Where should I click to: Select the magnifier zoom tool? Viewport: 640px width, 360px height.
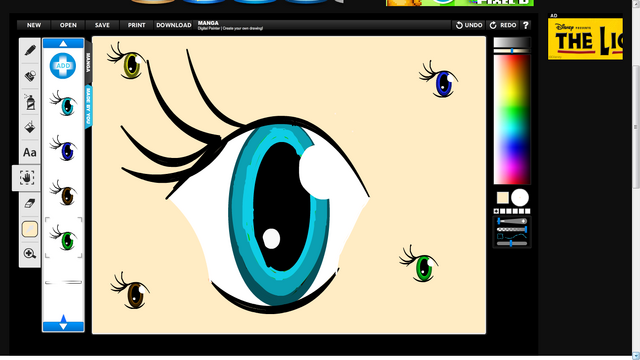30,253
